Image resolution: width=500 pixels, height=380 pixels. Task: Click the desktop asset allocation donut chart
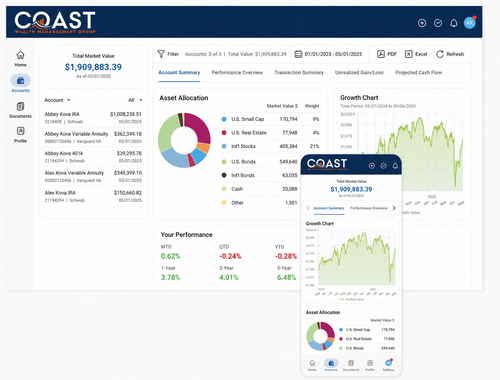pyautogui.click(x=184, y=140)
